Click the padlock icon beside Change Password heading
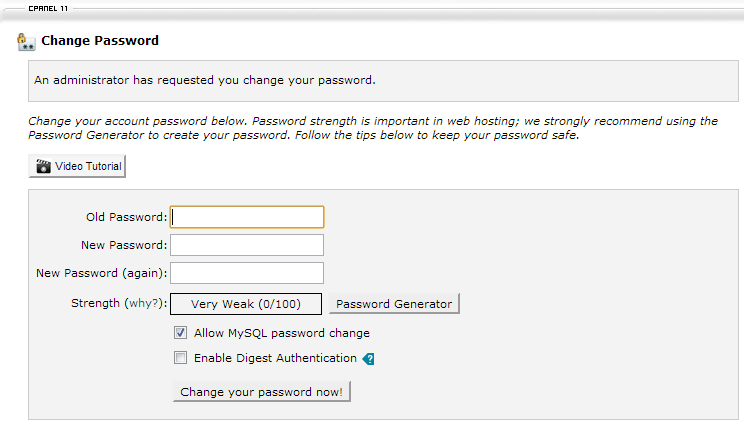This screenshot has width=744, height=432. pos(26,42)
